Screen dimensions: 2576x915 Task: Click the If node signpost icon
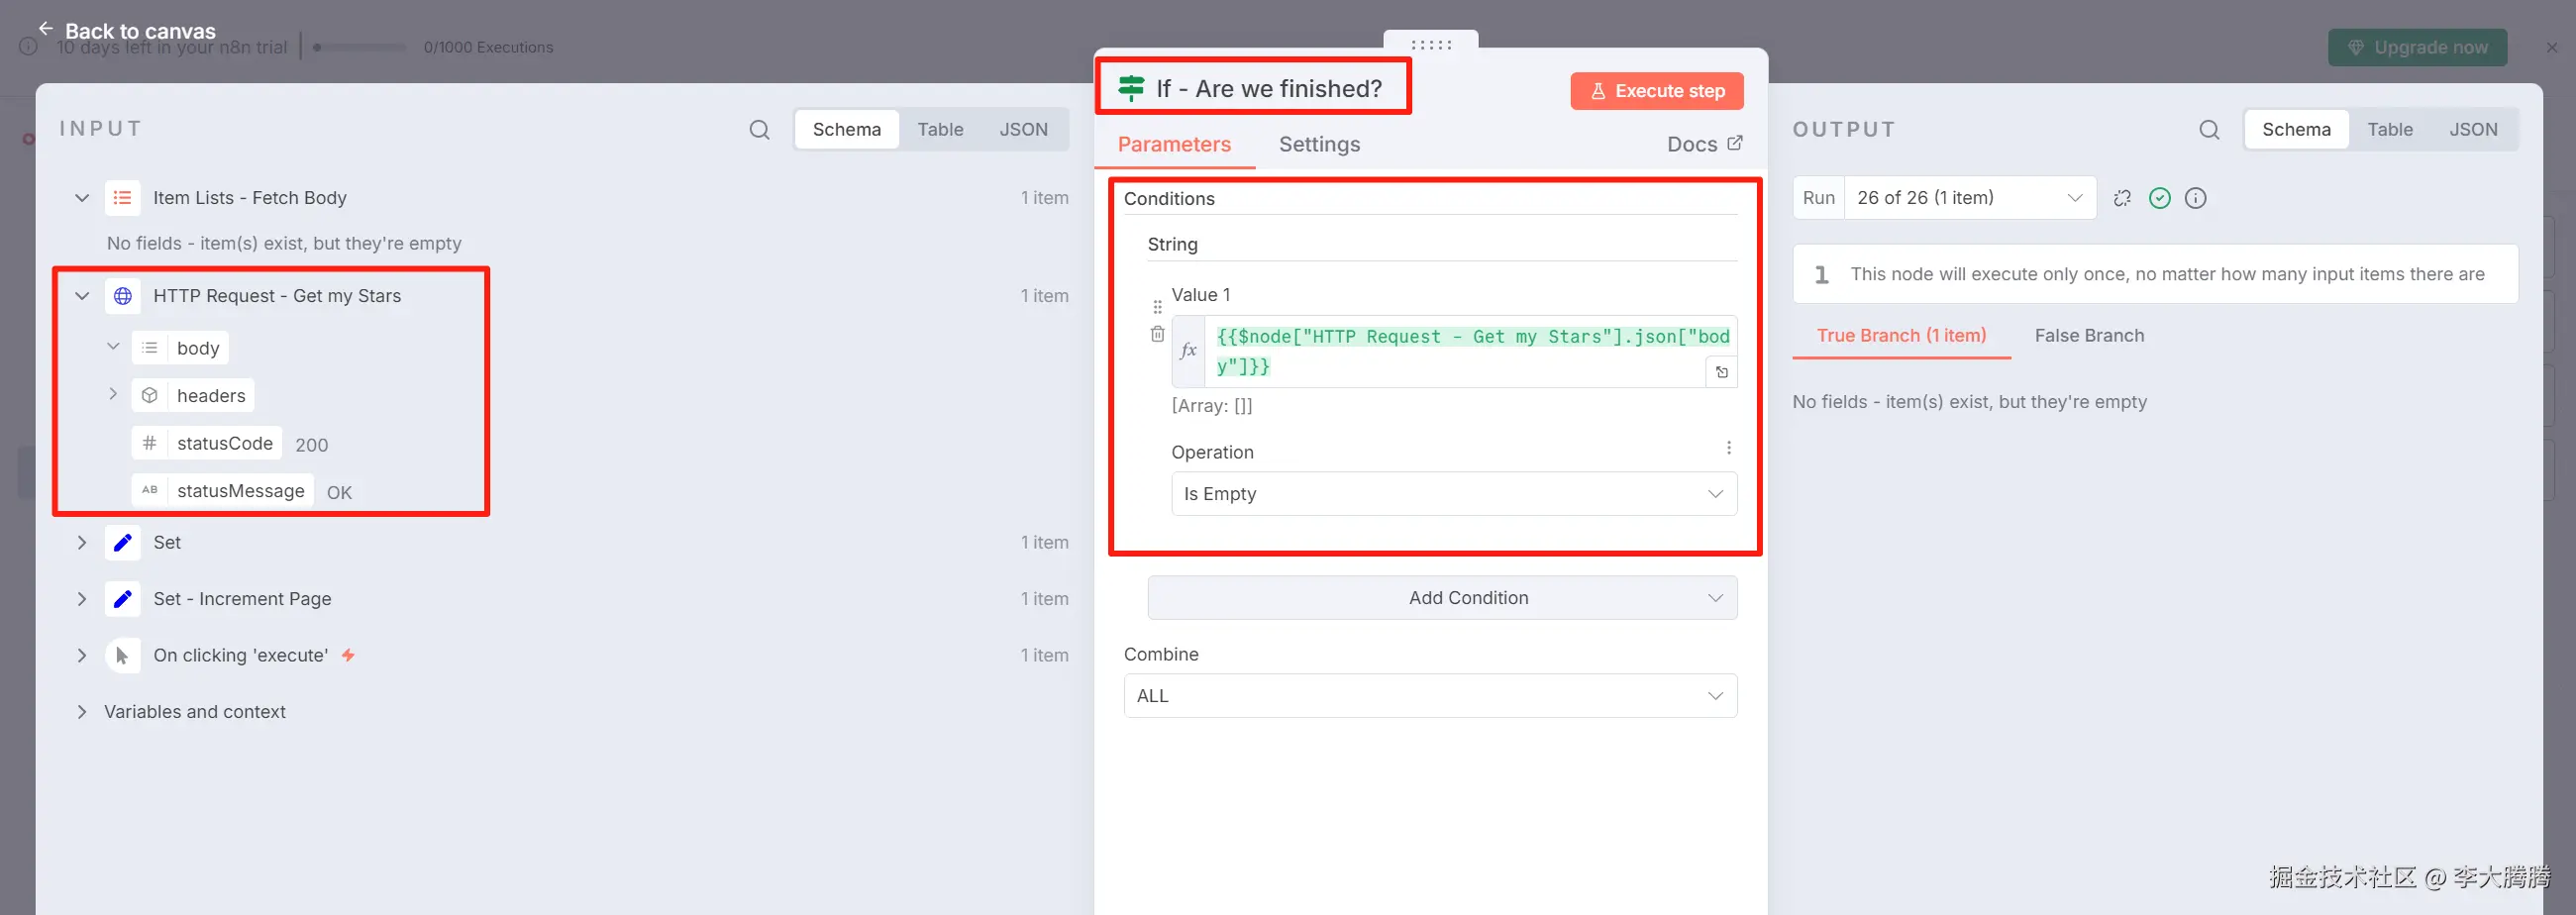pyautogui.click(x=1131, y=88)
